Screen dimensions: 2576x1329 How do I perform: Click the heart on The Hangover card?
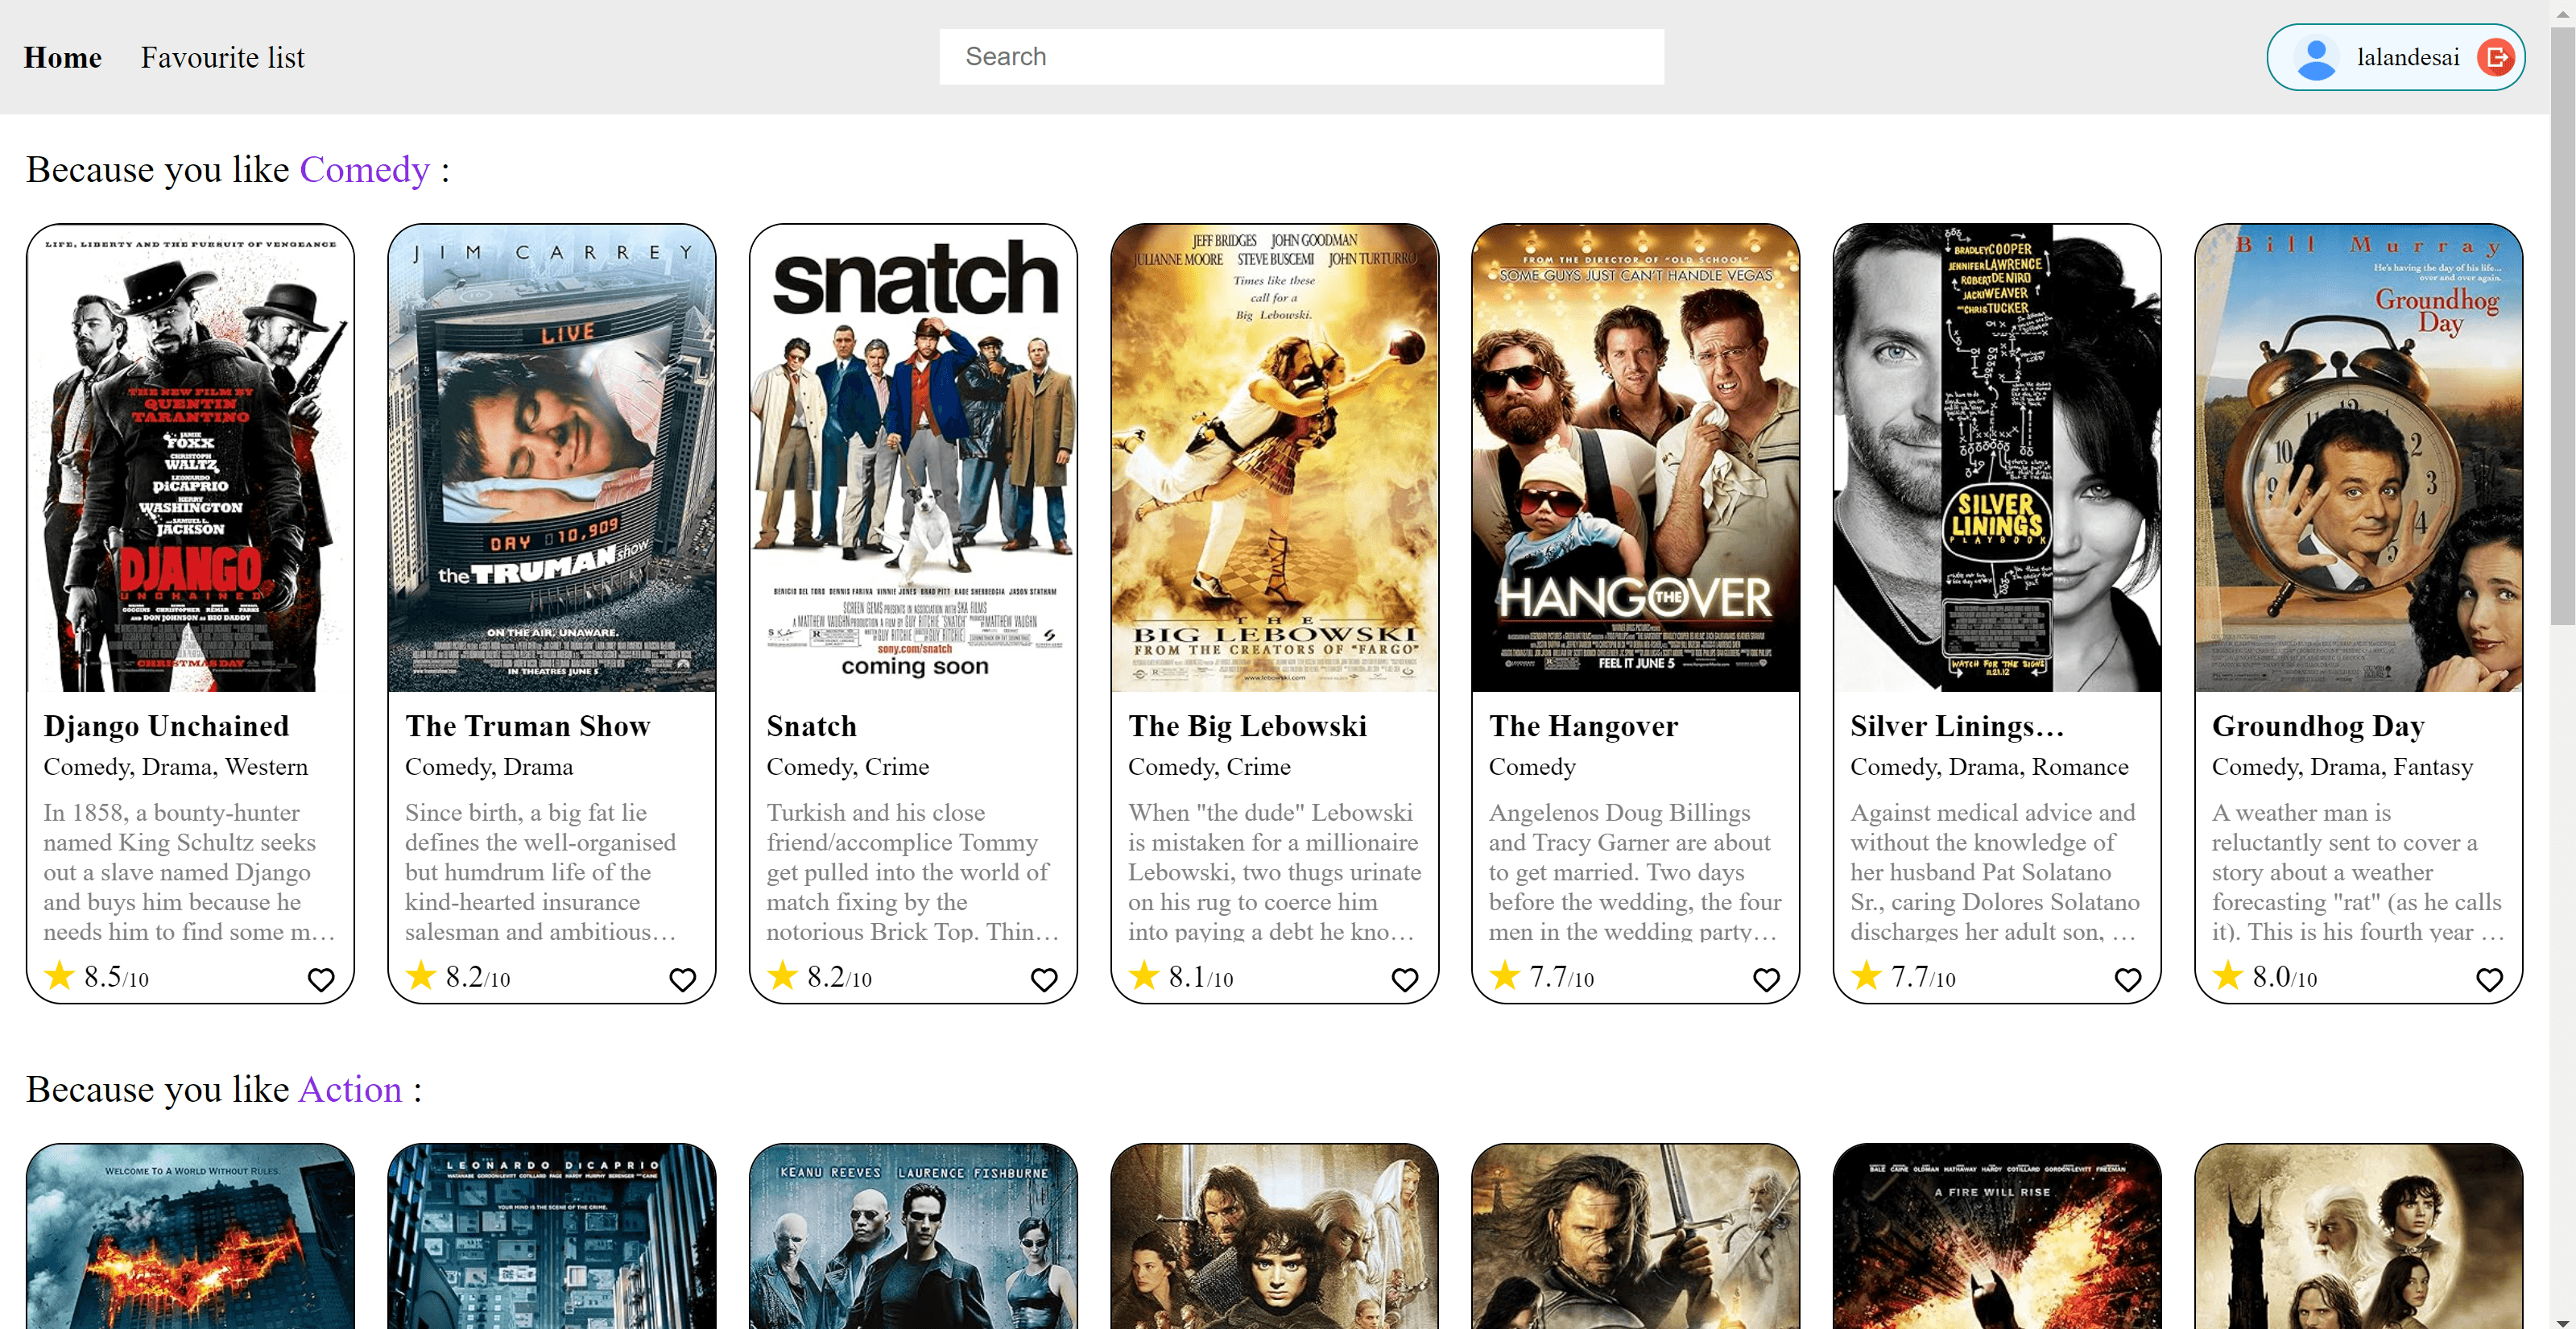1766,979
